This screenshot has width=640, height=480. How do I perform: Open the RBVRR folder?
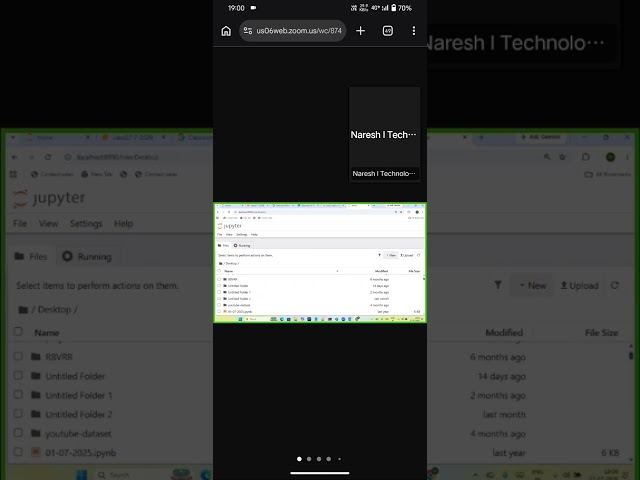tap(59, 357)
